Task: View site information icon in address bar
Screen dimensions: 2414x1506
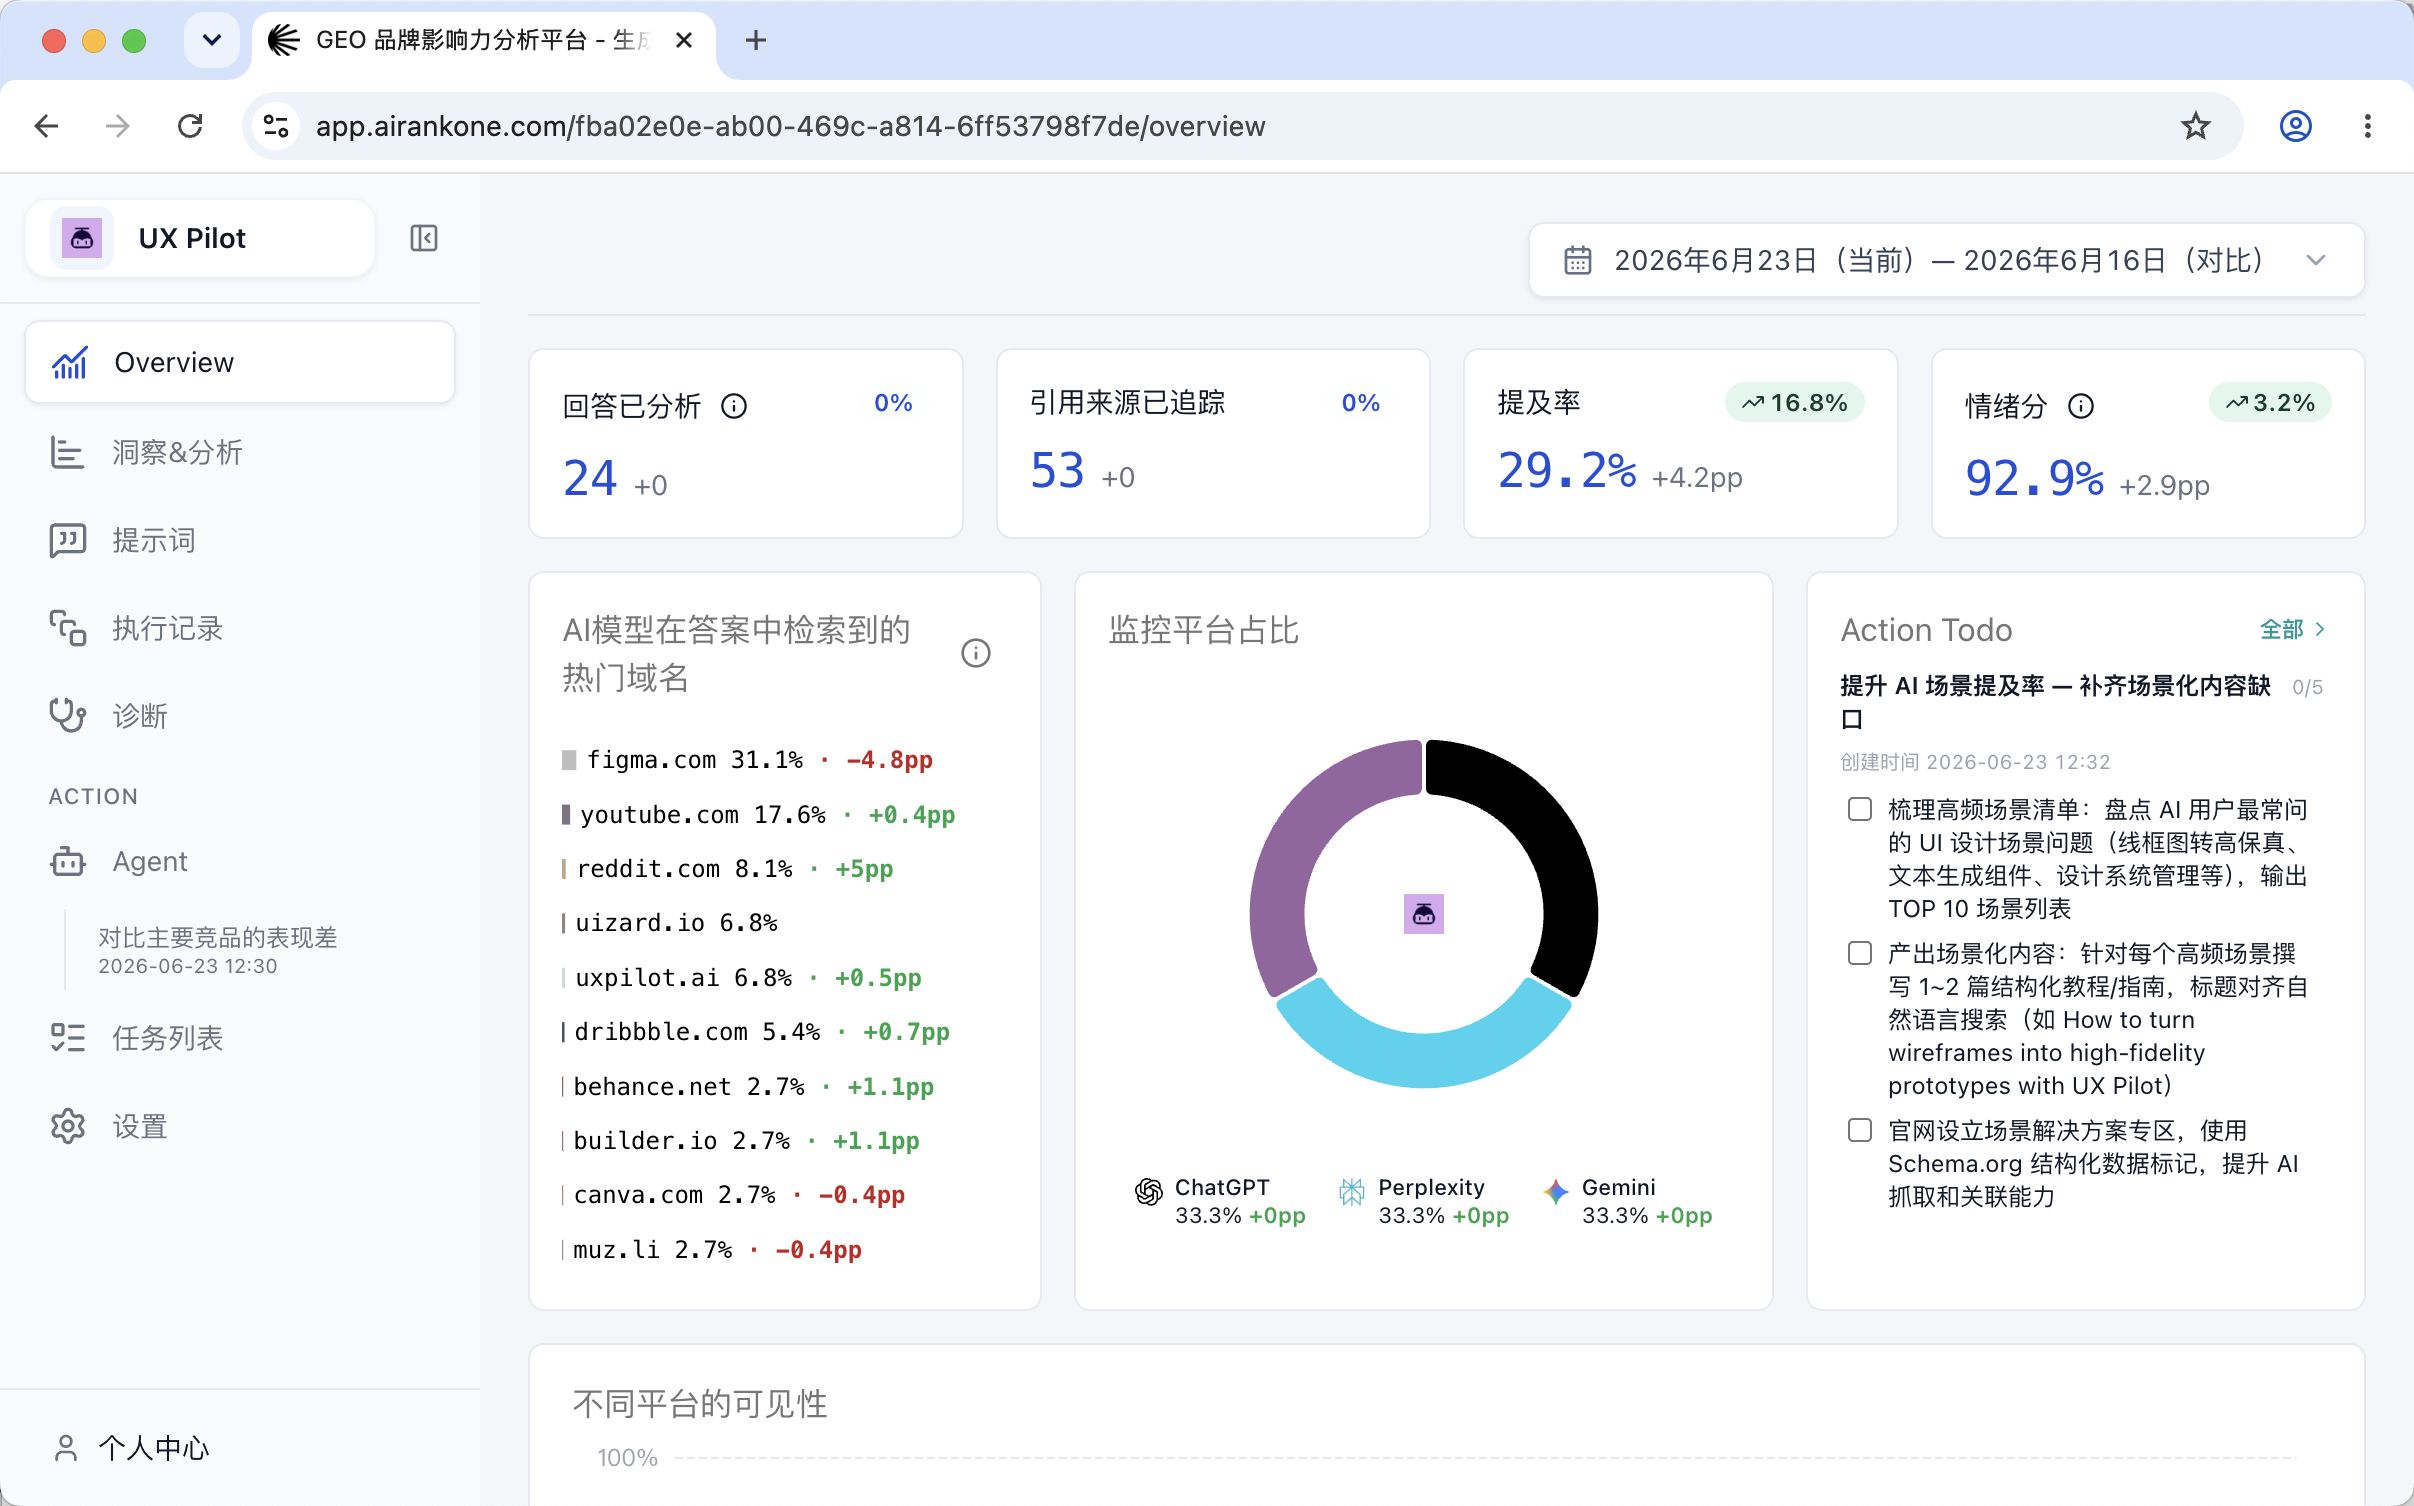Action: coord(276,126)
